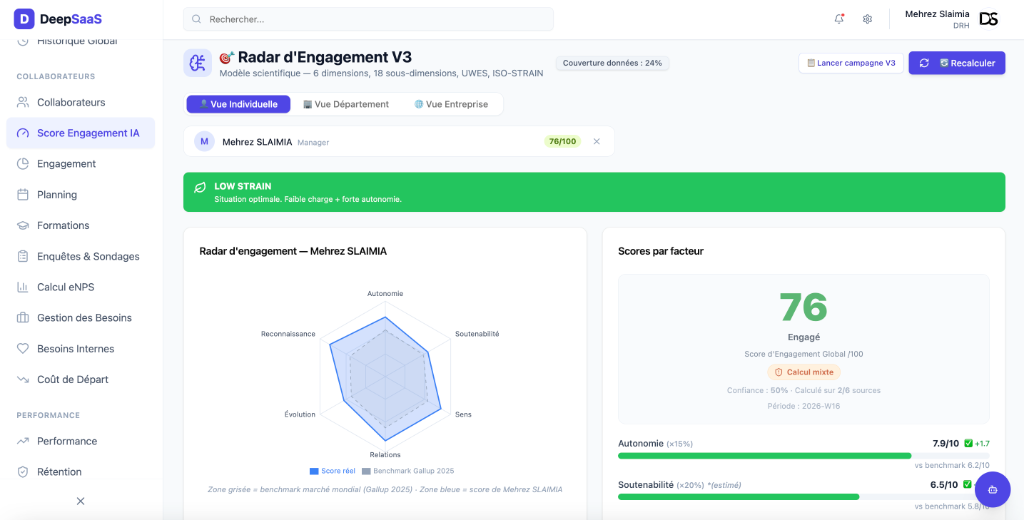This screenshot has height=520, width=1024.
Task: Click the 6.5/10 Soutenabilité value
Action: click(x=944, y=485)
